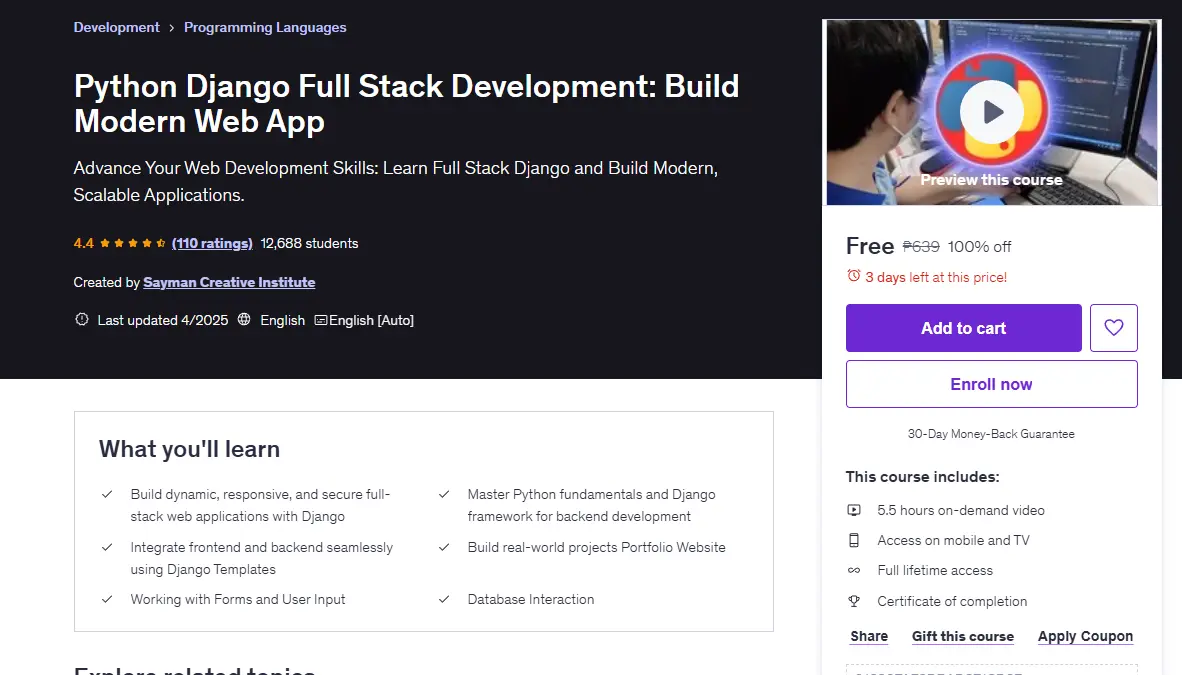Click the What you'll learn heading
Viewport: 1182px width, 675px height.
click(189, 449)
